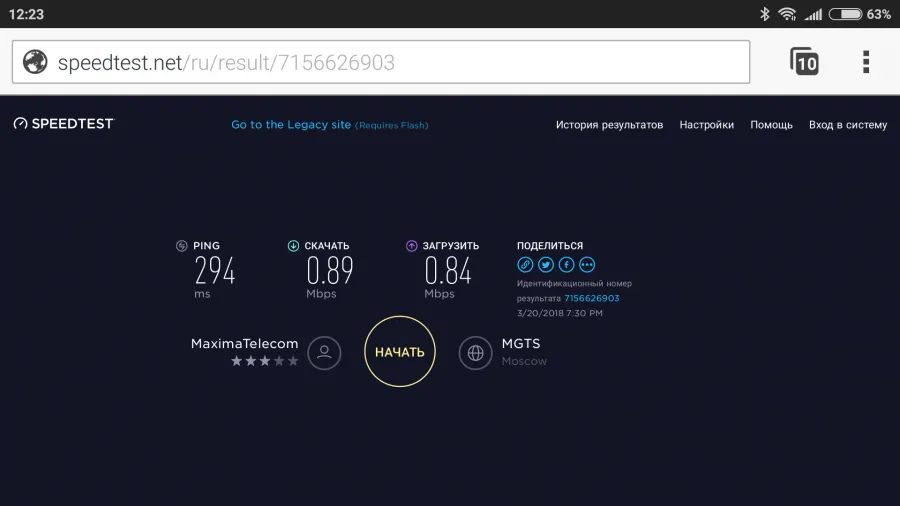Click the server globe icon near MGTS

[x=475, y=352]
